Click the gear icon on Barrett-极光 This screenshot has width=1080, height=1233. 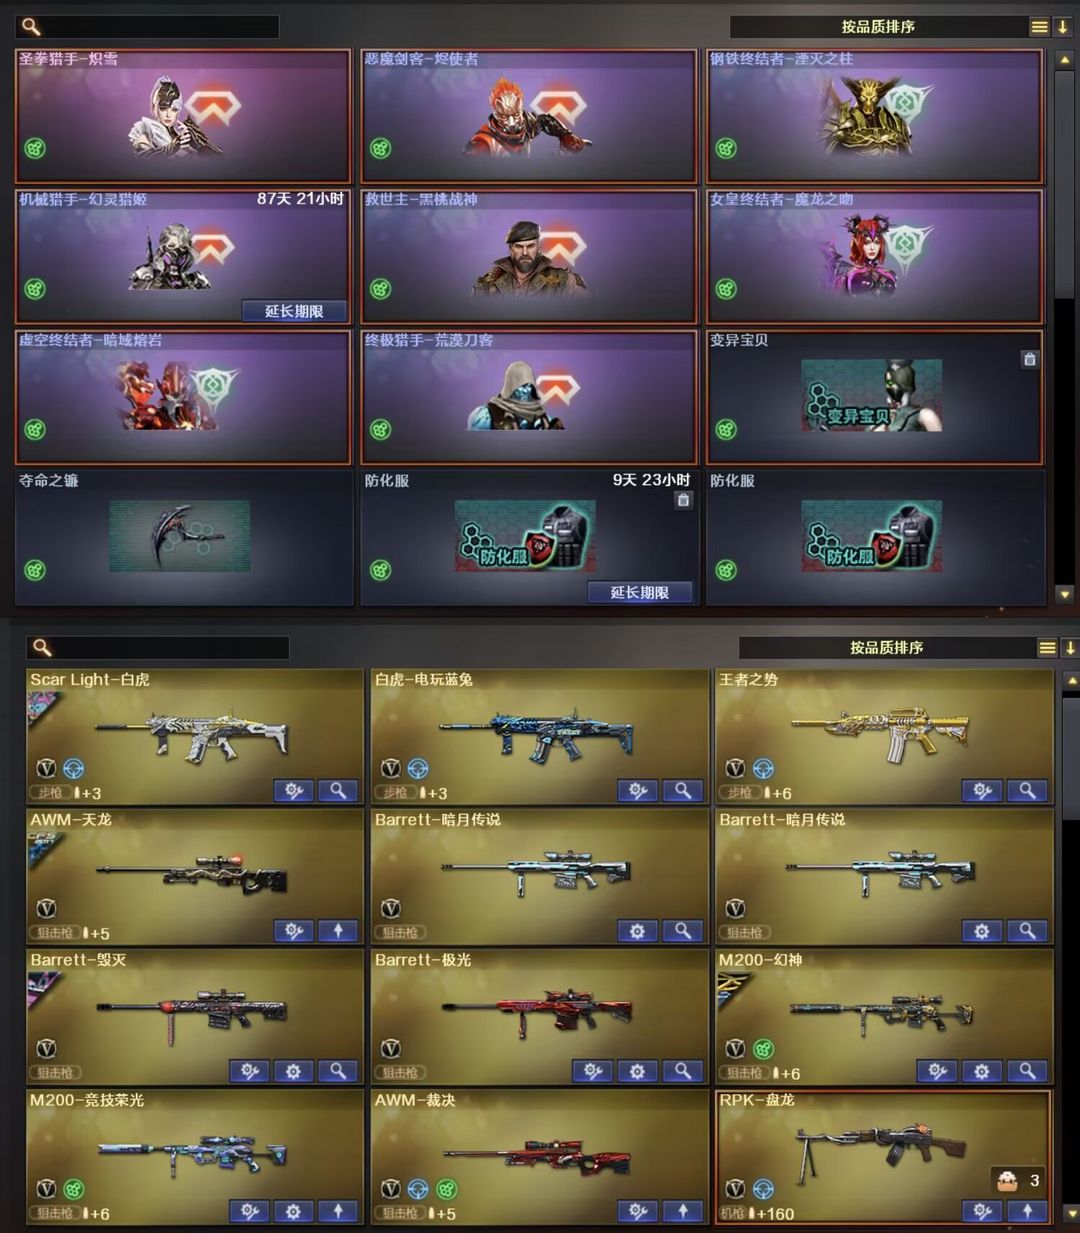point(637,1071)
